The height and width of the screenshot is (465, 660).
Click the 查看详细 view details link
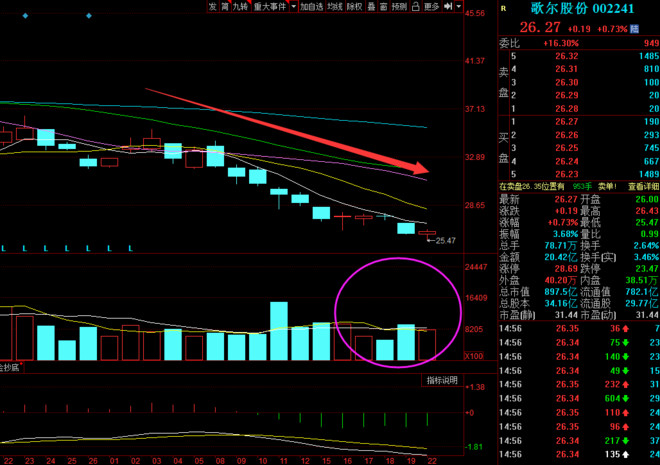(x=643, y=186)
